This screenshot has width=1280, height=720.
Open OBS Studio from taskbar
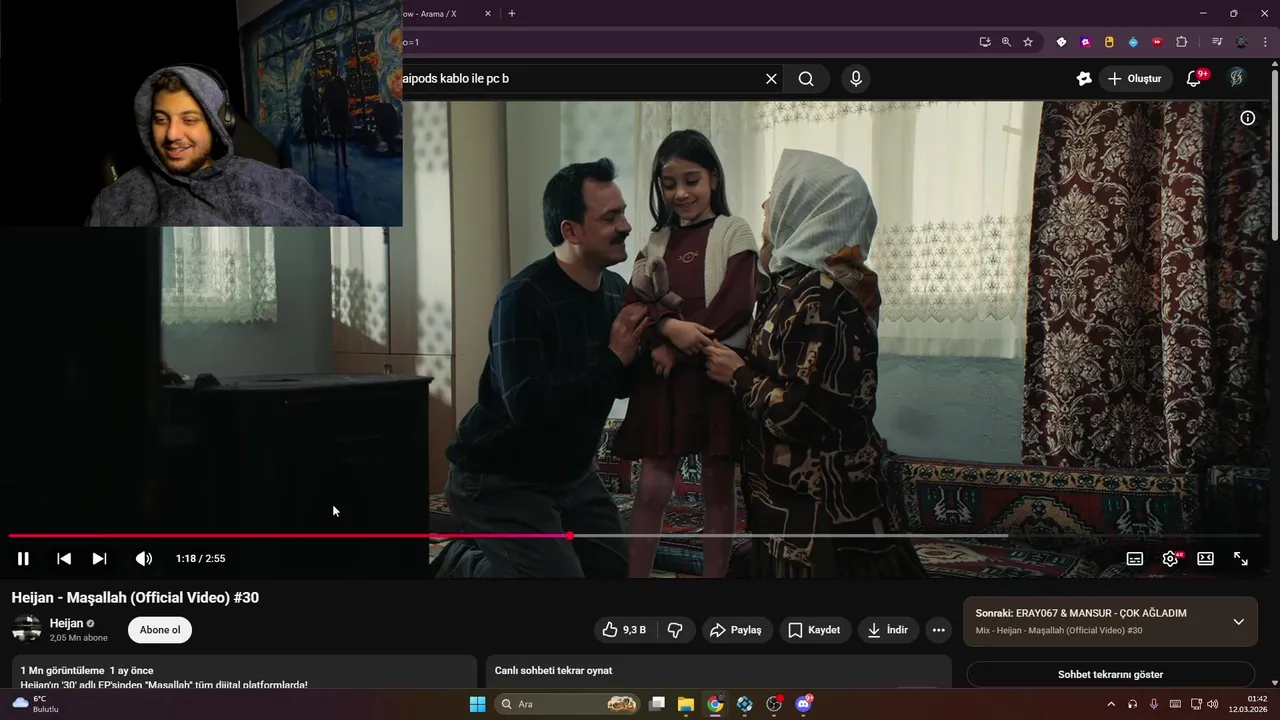click(774, 704)
